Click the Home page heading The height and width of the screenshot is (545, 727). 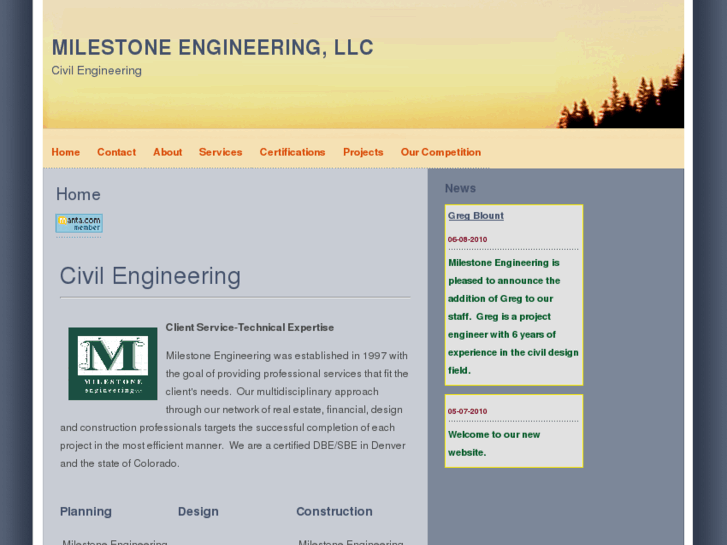coord(78,194)
